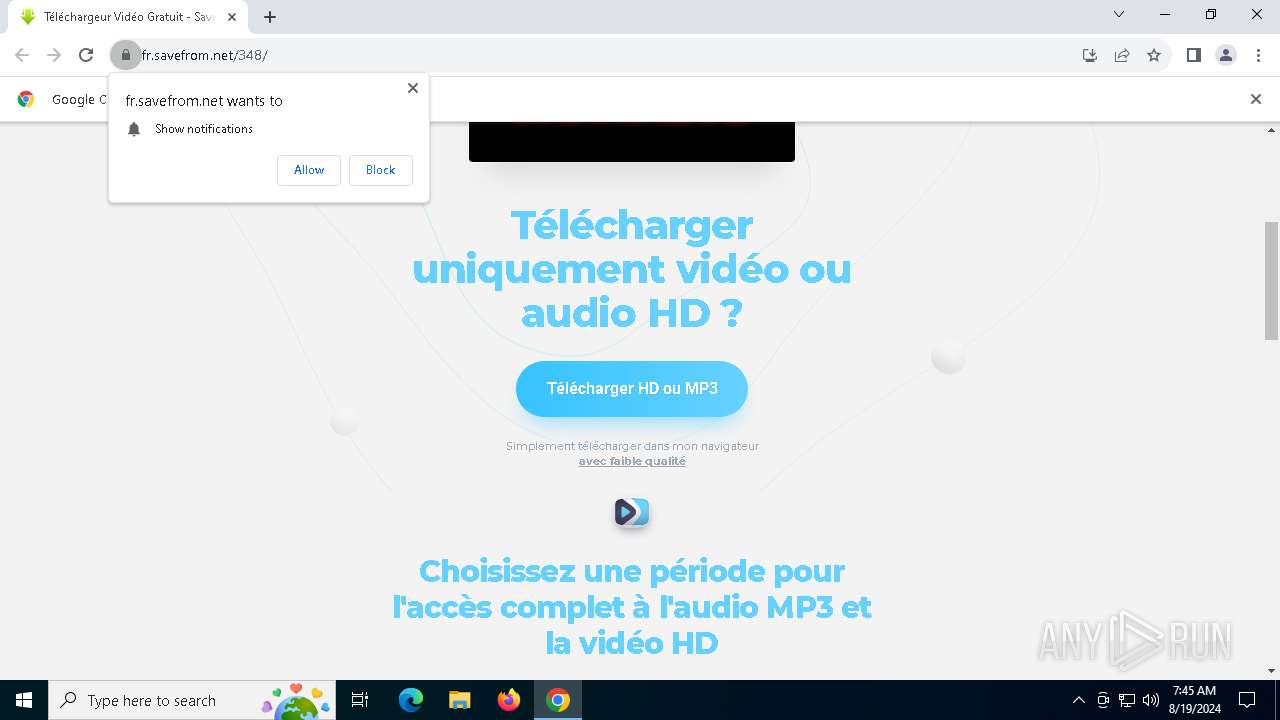Open the Chrome three-dot menu

tap(1258, 55)
